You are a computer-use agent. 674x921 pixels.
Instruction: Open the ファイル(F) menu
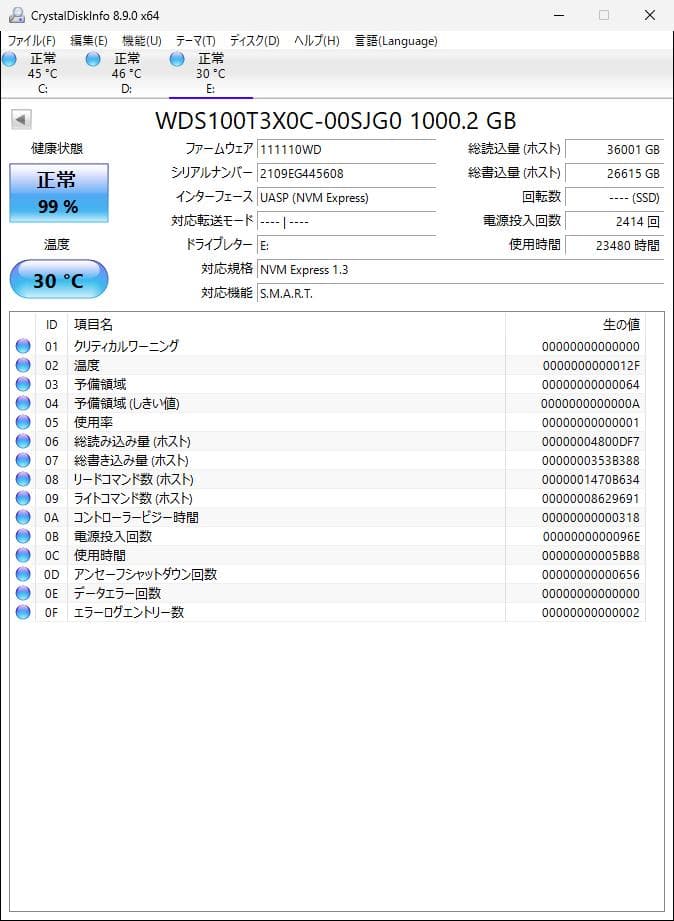click(31, 41)
